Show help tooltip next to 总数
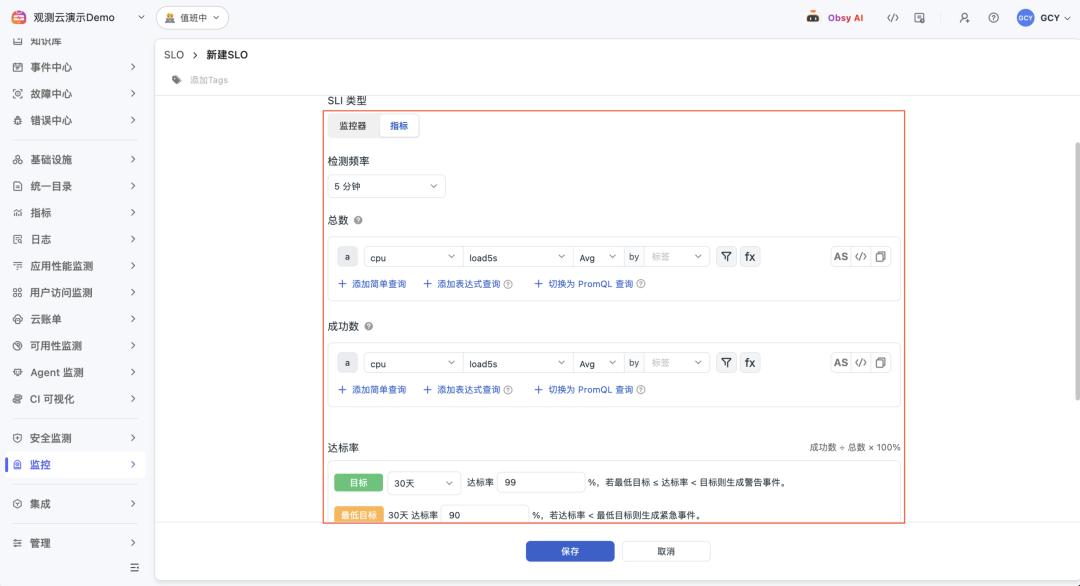This screenshot has height=586, width=1080. coord(358,220)
